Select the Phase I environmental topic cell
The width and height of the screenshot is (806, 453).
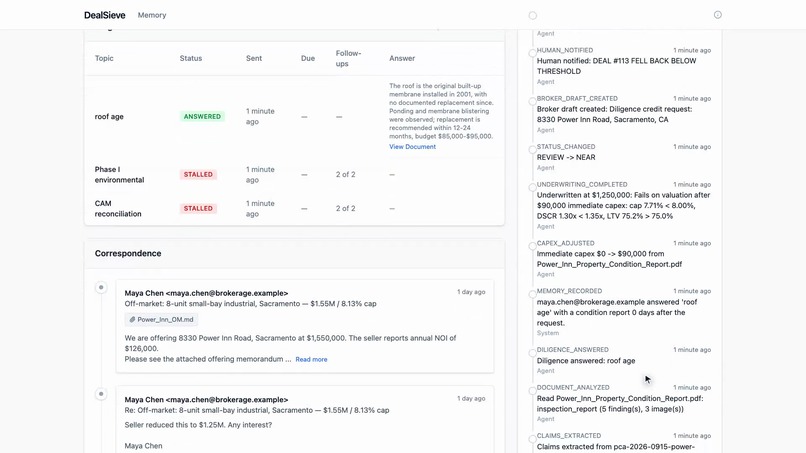point(119,174)
